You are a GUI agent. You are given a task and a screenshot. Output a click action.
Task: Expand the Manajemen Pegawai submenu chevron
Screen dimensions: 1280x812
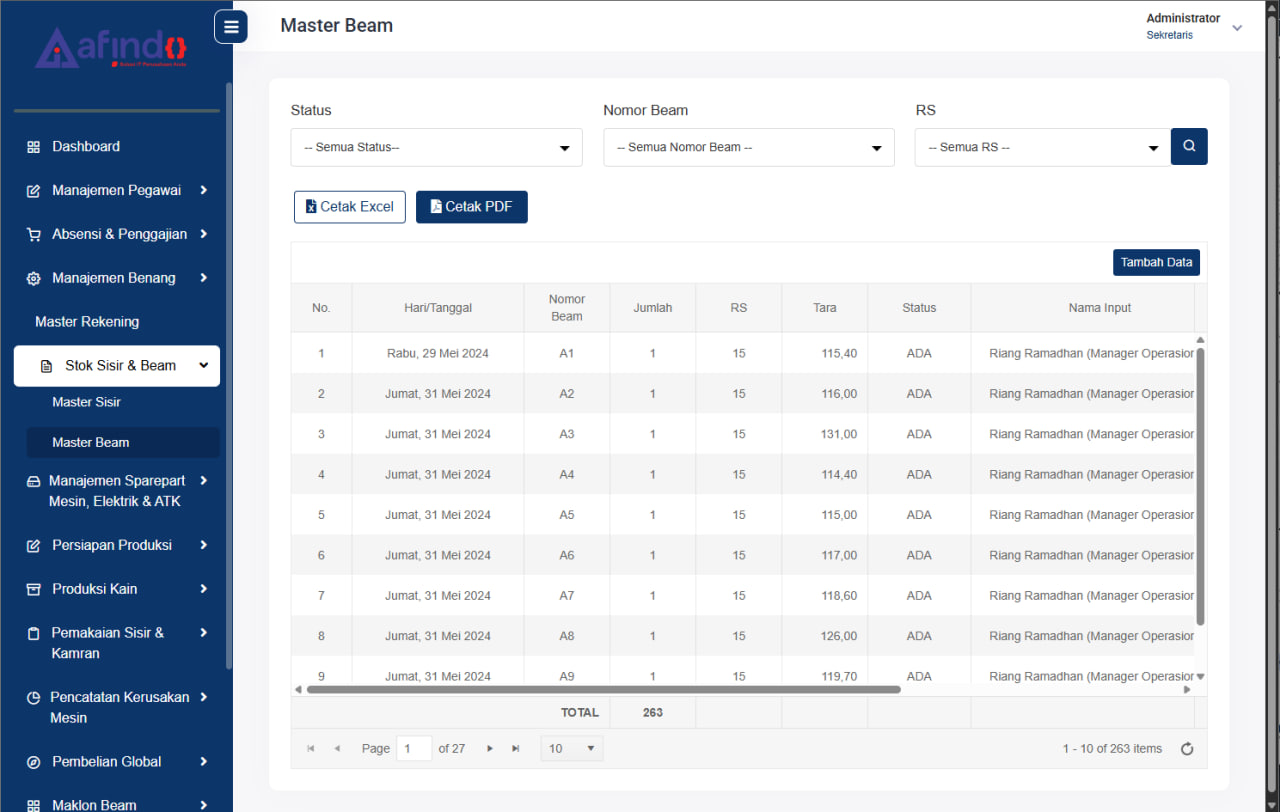[204, 190]
